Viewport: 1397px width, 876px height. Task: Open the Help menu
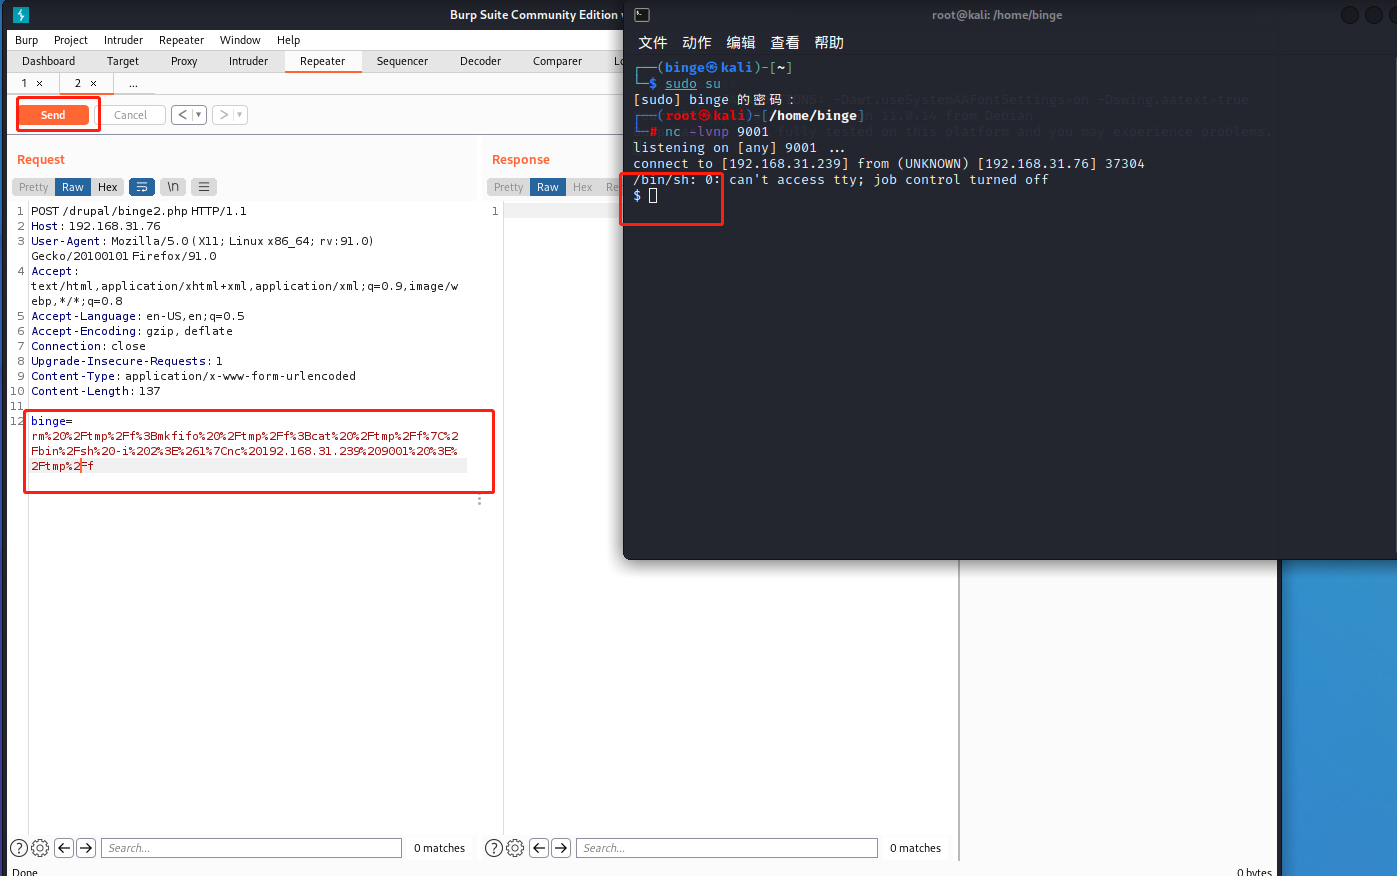[x=289, y=40]
